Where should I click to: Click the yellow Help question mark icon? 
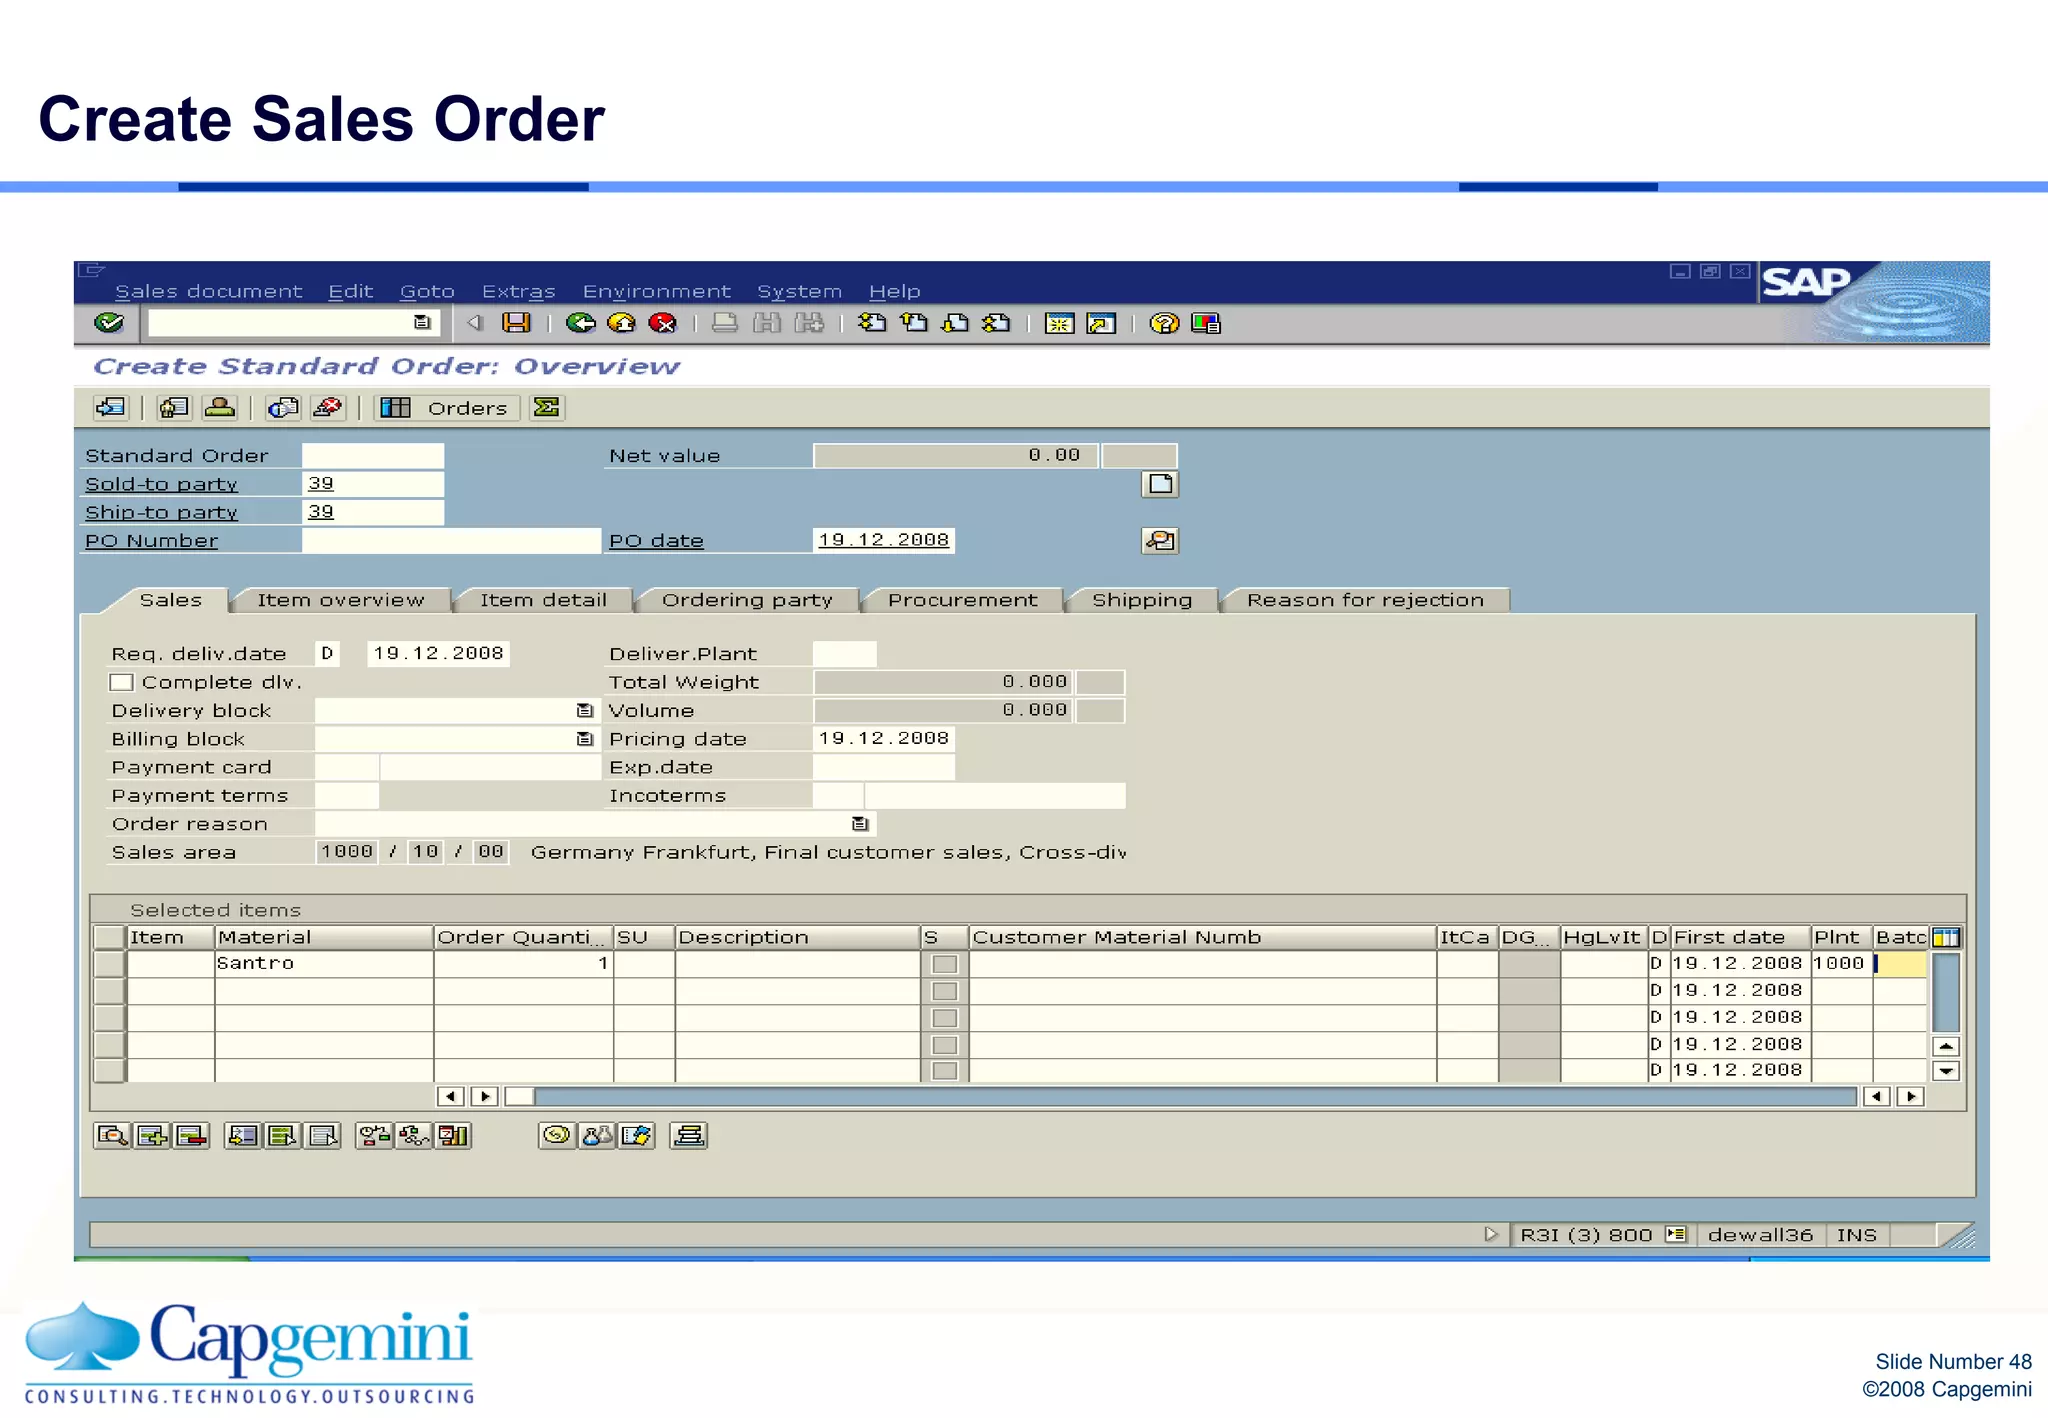(x=1164, y=323)
